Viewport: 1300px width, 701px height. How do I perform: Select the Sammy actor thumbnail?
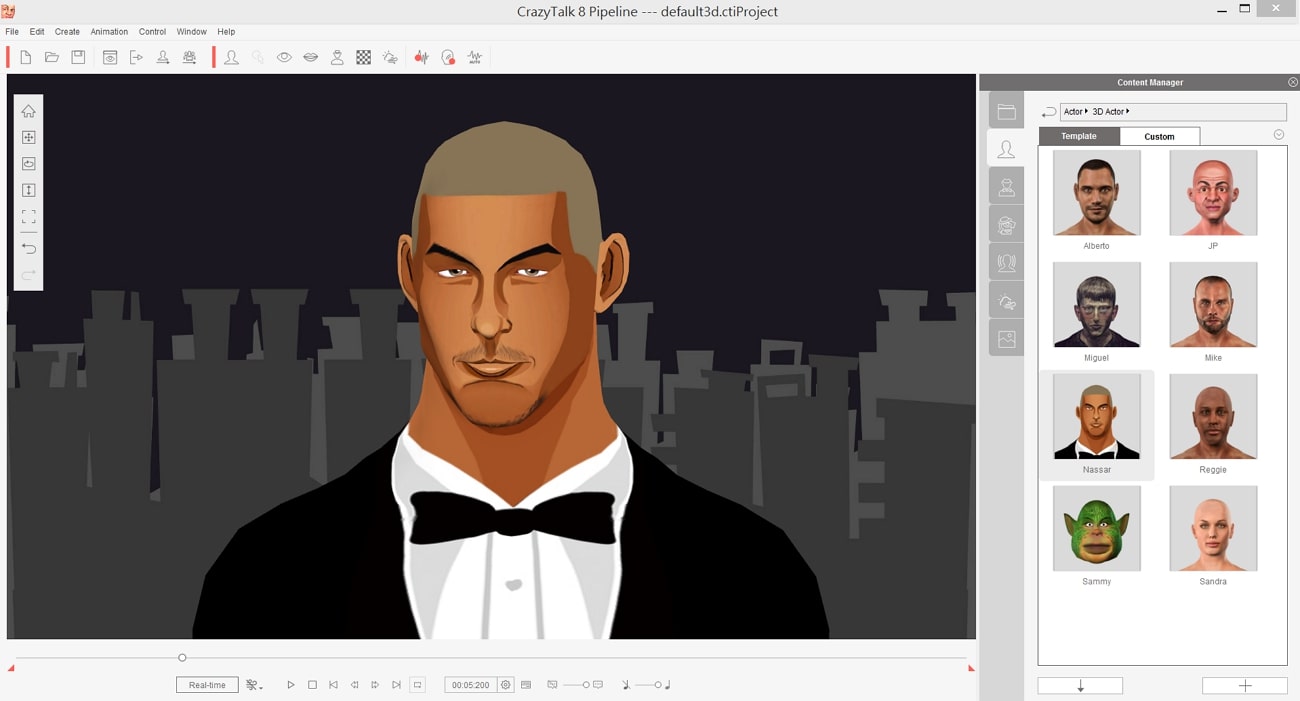click(x=1096, y=529)
